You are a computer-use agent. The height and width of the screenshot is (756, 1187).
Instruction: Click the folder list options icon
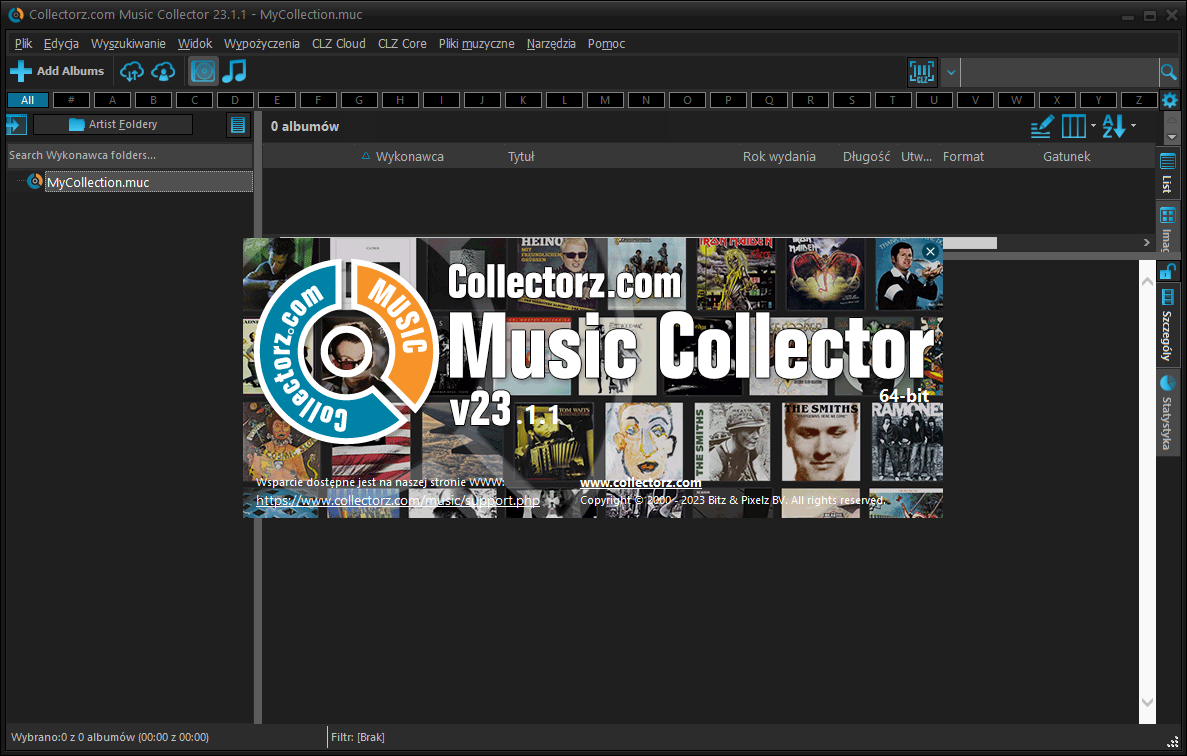point(238,125)
